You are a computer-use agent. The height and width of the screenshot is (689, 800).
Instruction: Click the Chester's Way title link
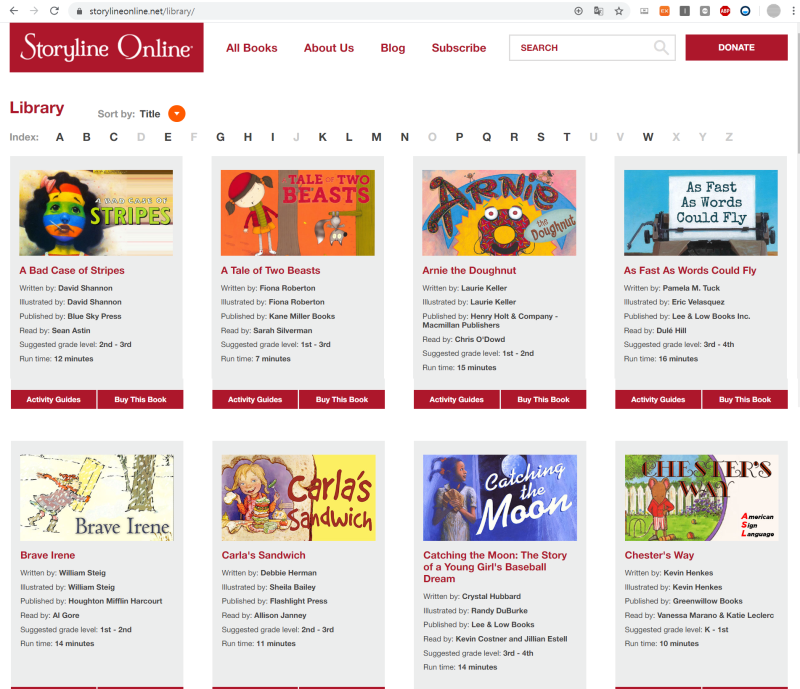coord(659,555)
